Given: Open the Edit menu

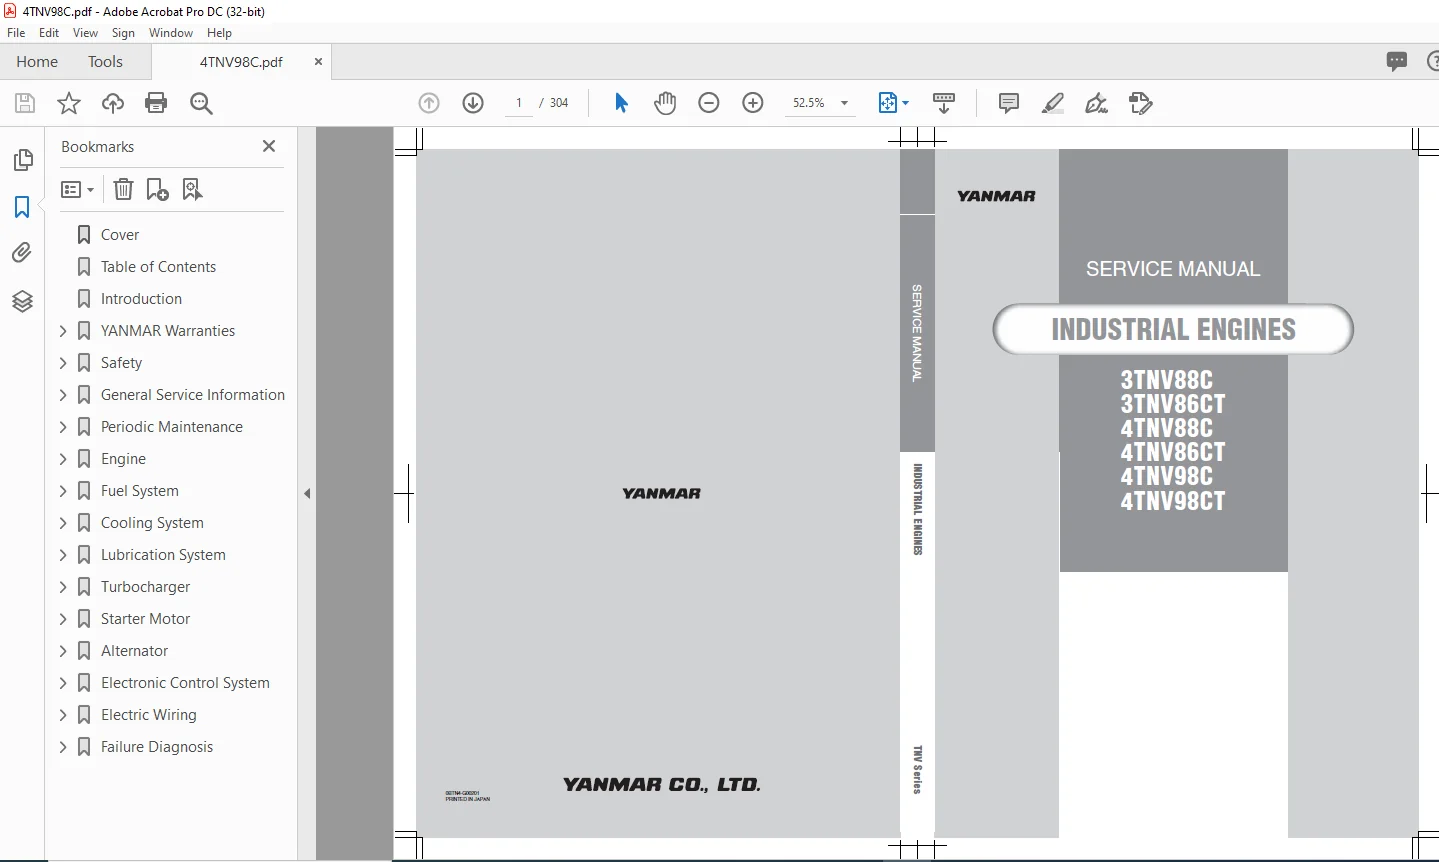Looking at the screenshot, I should pos(49,33).
